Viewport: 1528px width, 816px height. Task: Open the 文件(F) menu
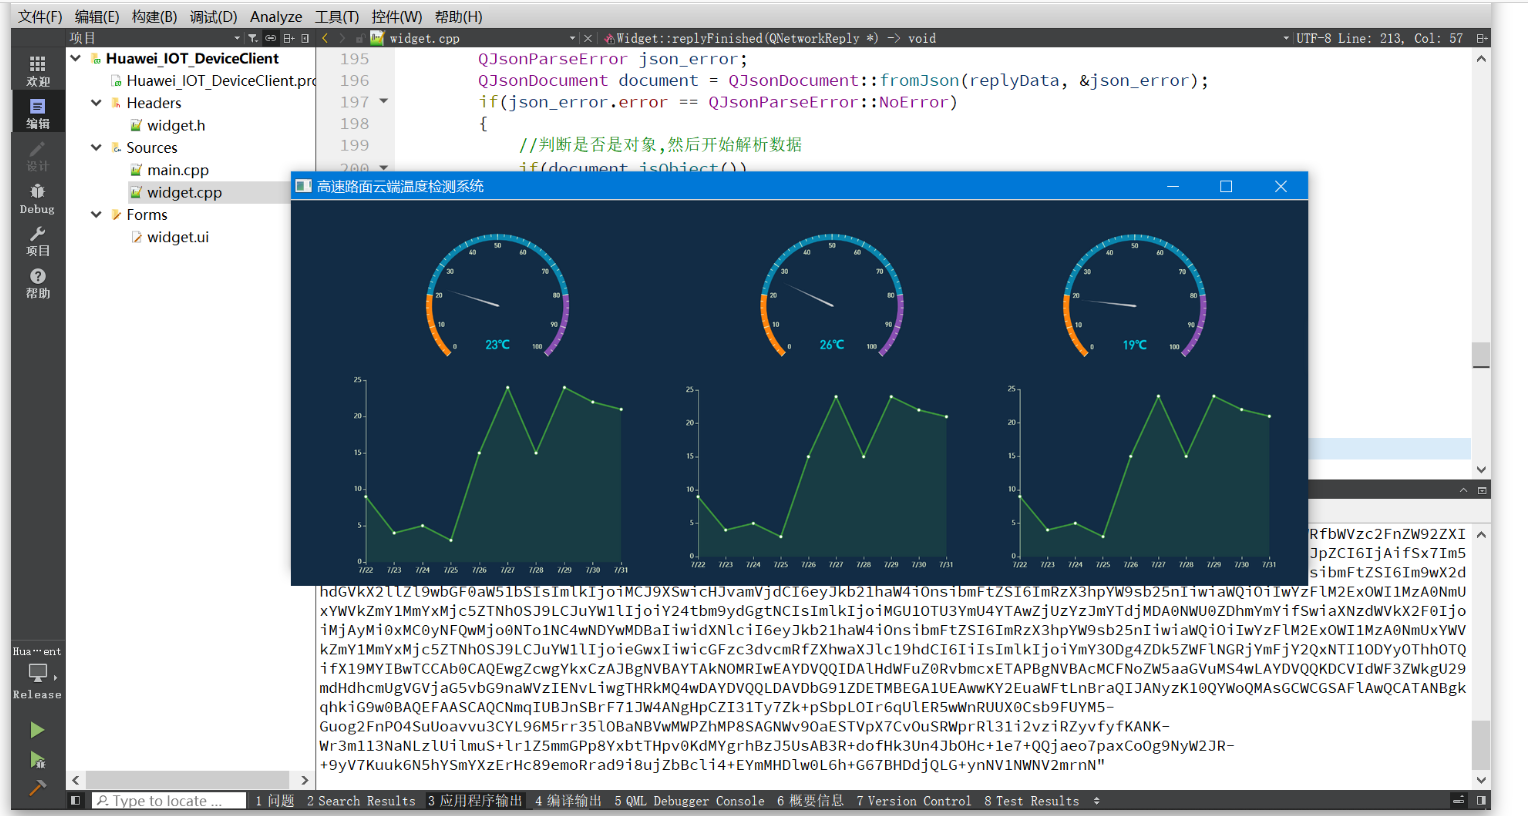click(40, 17)
